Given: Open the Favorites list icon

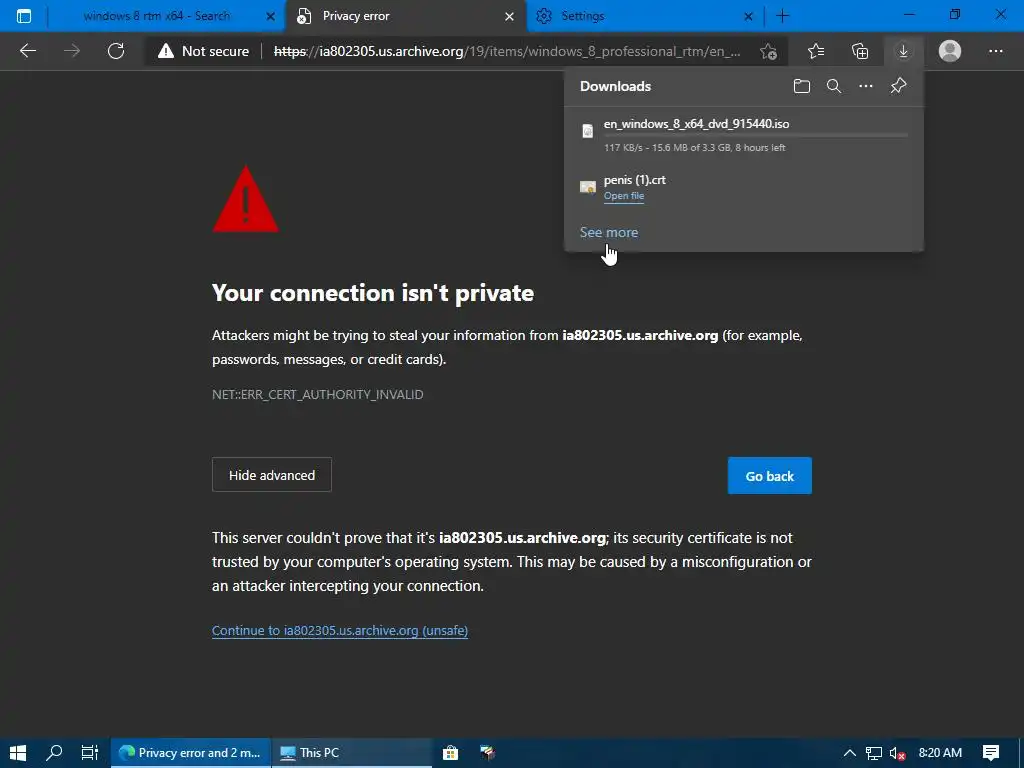Looking at the screenshot, I should (816, 51).
